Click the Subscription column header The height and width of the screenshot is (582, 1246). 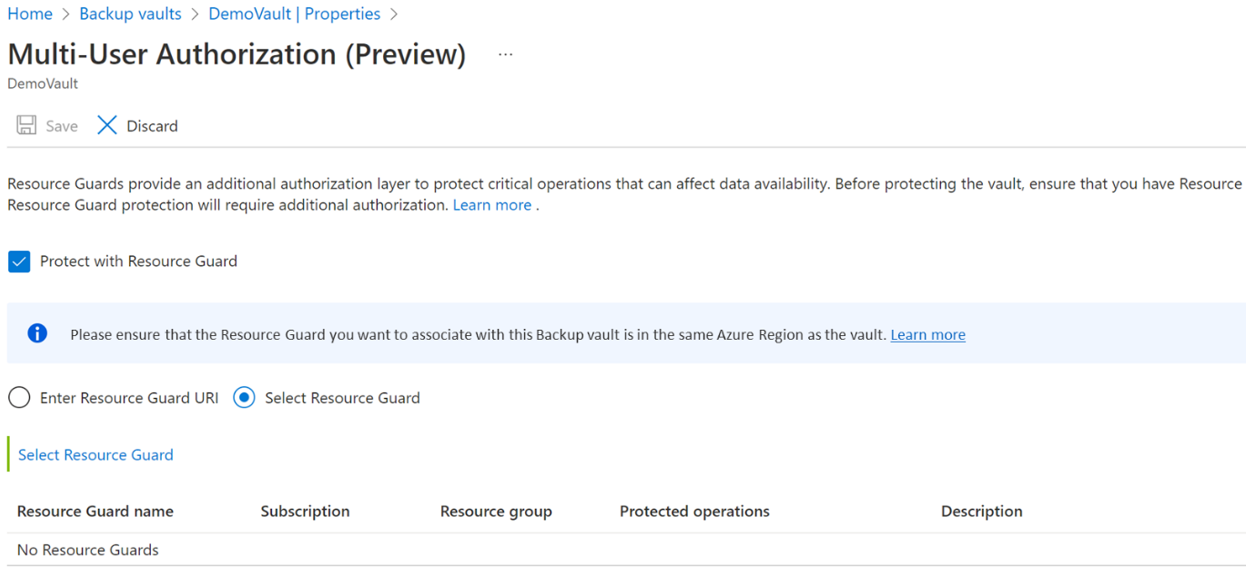click(305, 511)
